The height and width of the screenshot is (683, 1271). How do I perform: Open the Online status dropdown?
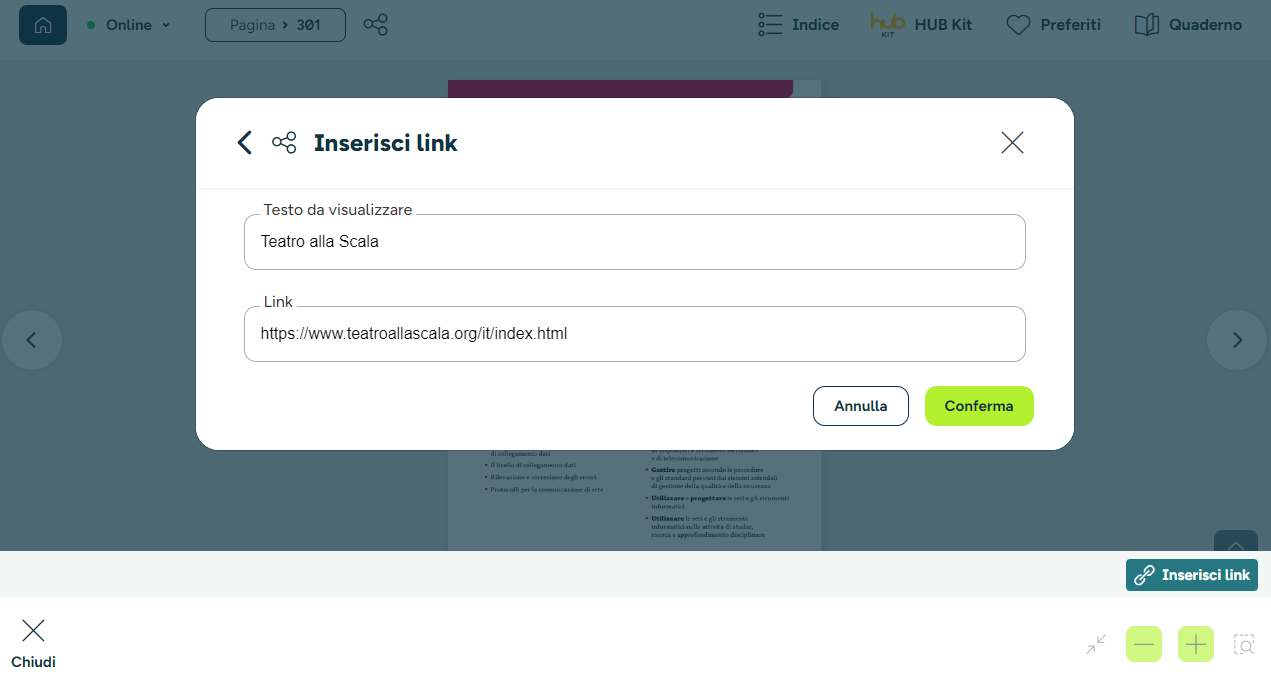(x=129, y=25)
